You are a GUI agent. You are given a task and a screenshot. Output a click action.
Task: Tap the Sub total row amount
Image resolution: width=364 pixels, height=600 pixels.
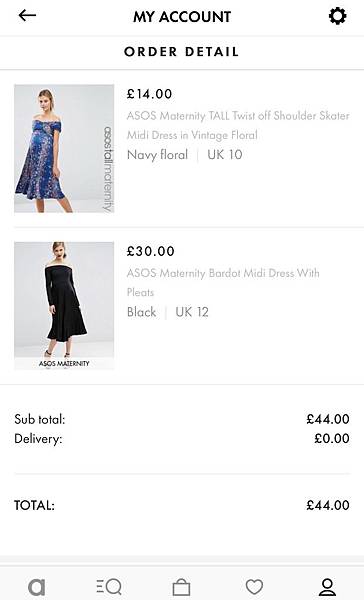pos(328,419)
